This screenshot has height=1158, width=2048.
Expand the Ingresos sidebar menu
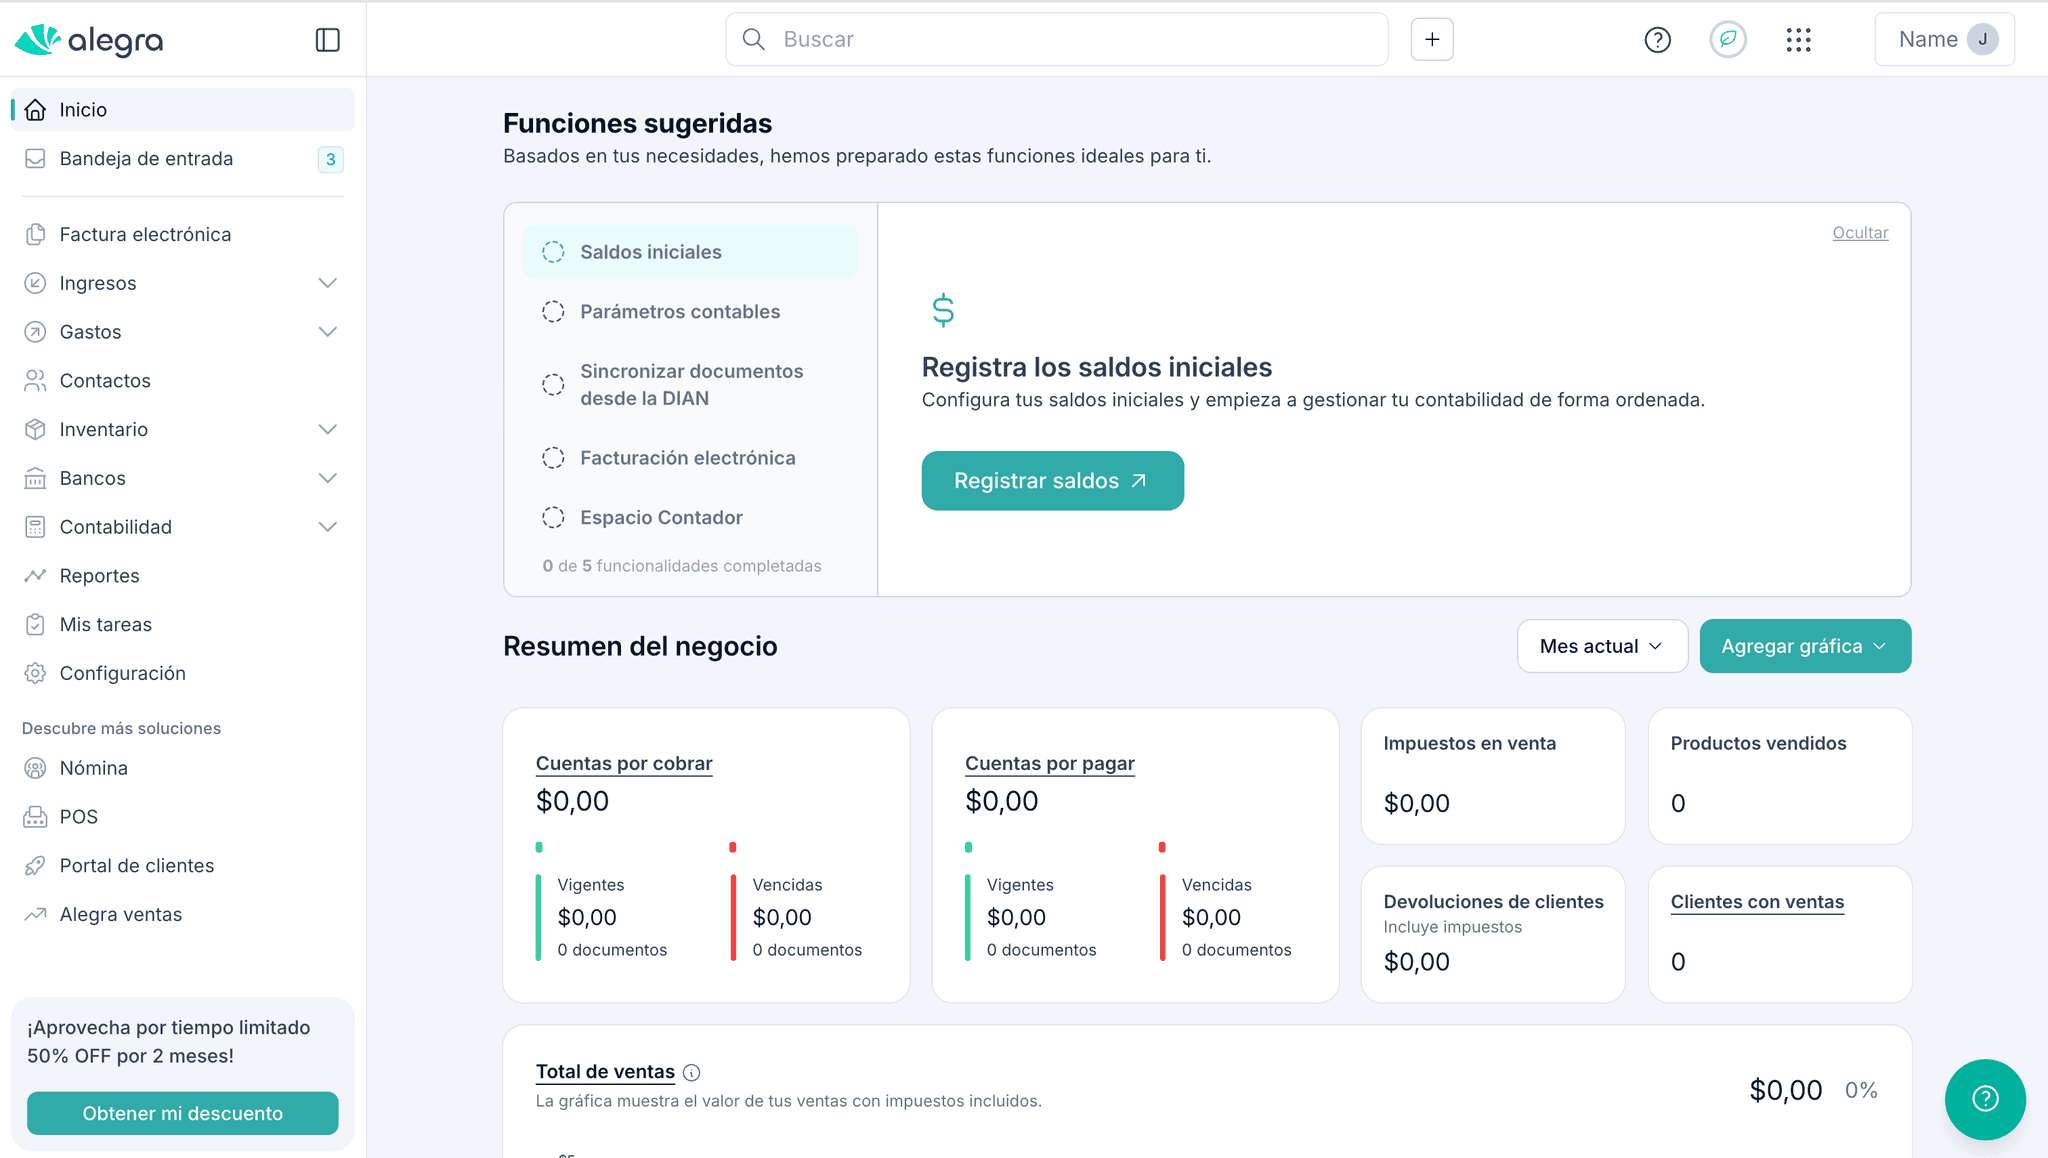tap(327, 283)
